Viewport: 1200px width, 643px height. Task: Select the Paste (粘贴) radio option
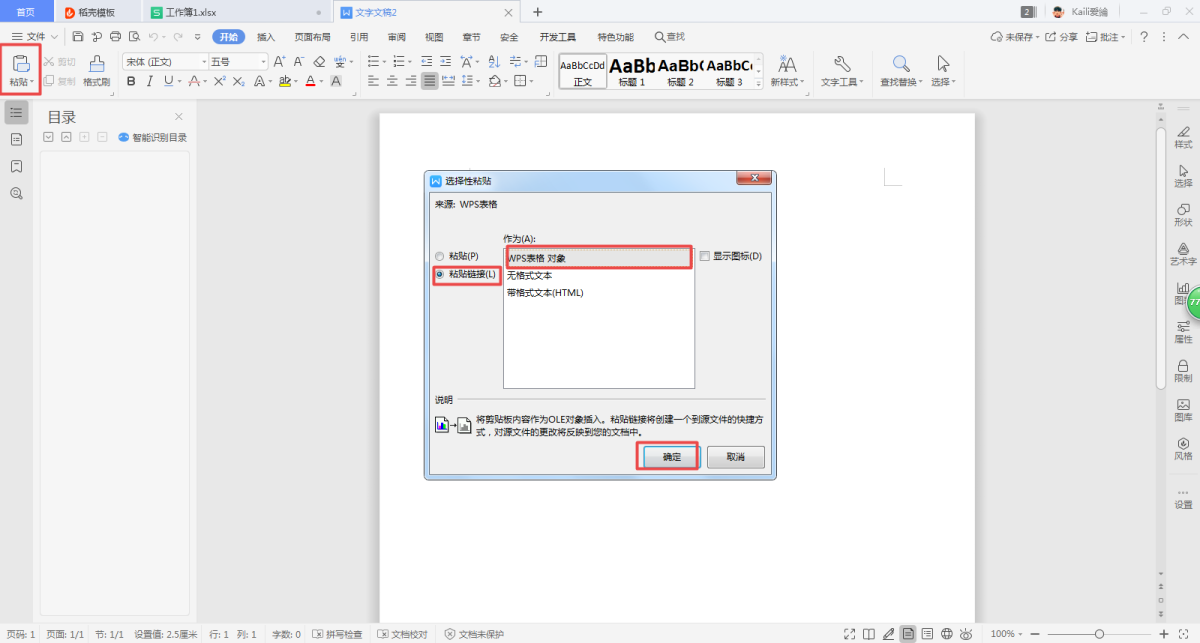pyautogui.click(x=440, y=256)
